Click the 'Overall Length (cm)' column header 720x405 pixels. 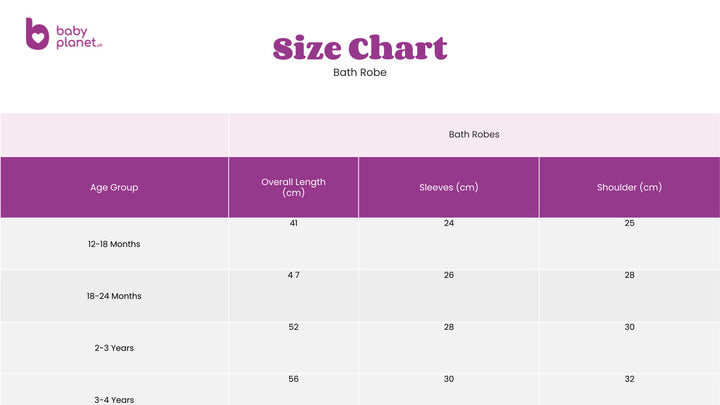tap(293, 187)
